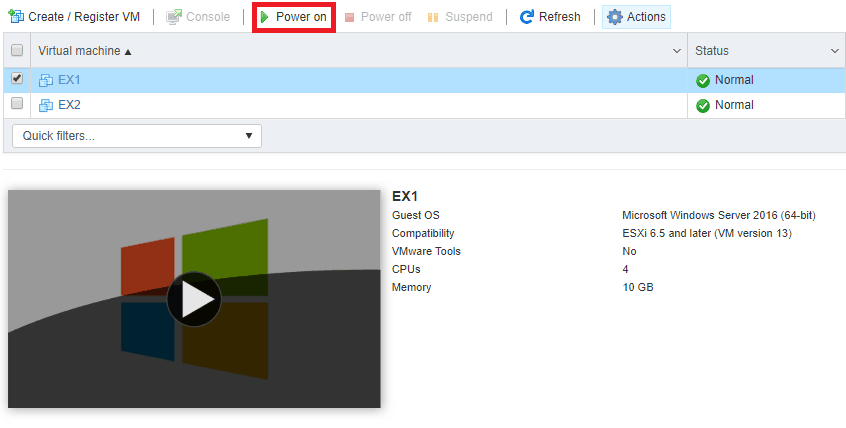The width and height of the screenshot is (846, 428).
Task: Click the CPUs label
Action: tap(406, 269)
